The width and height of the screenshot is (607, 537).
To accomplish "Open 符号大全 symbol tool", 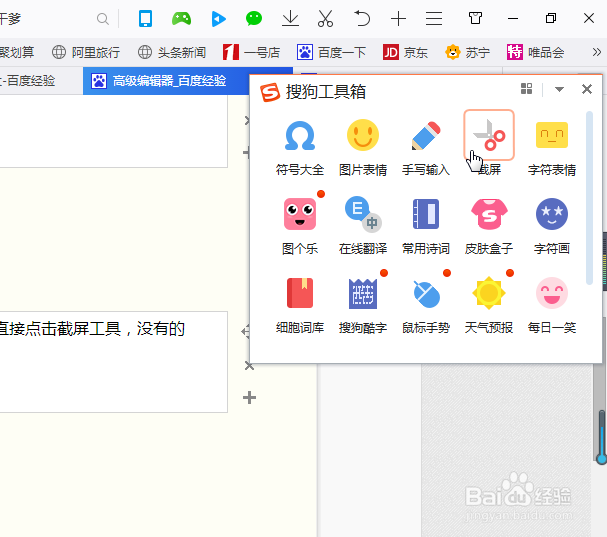I will (x=300, y=147).
